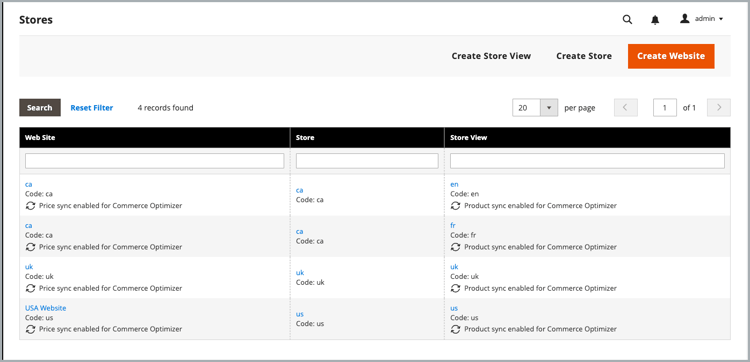Click the Code: fr text
Image resolution: width=750 pixels, height=362 pixels.
(463, 235)
